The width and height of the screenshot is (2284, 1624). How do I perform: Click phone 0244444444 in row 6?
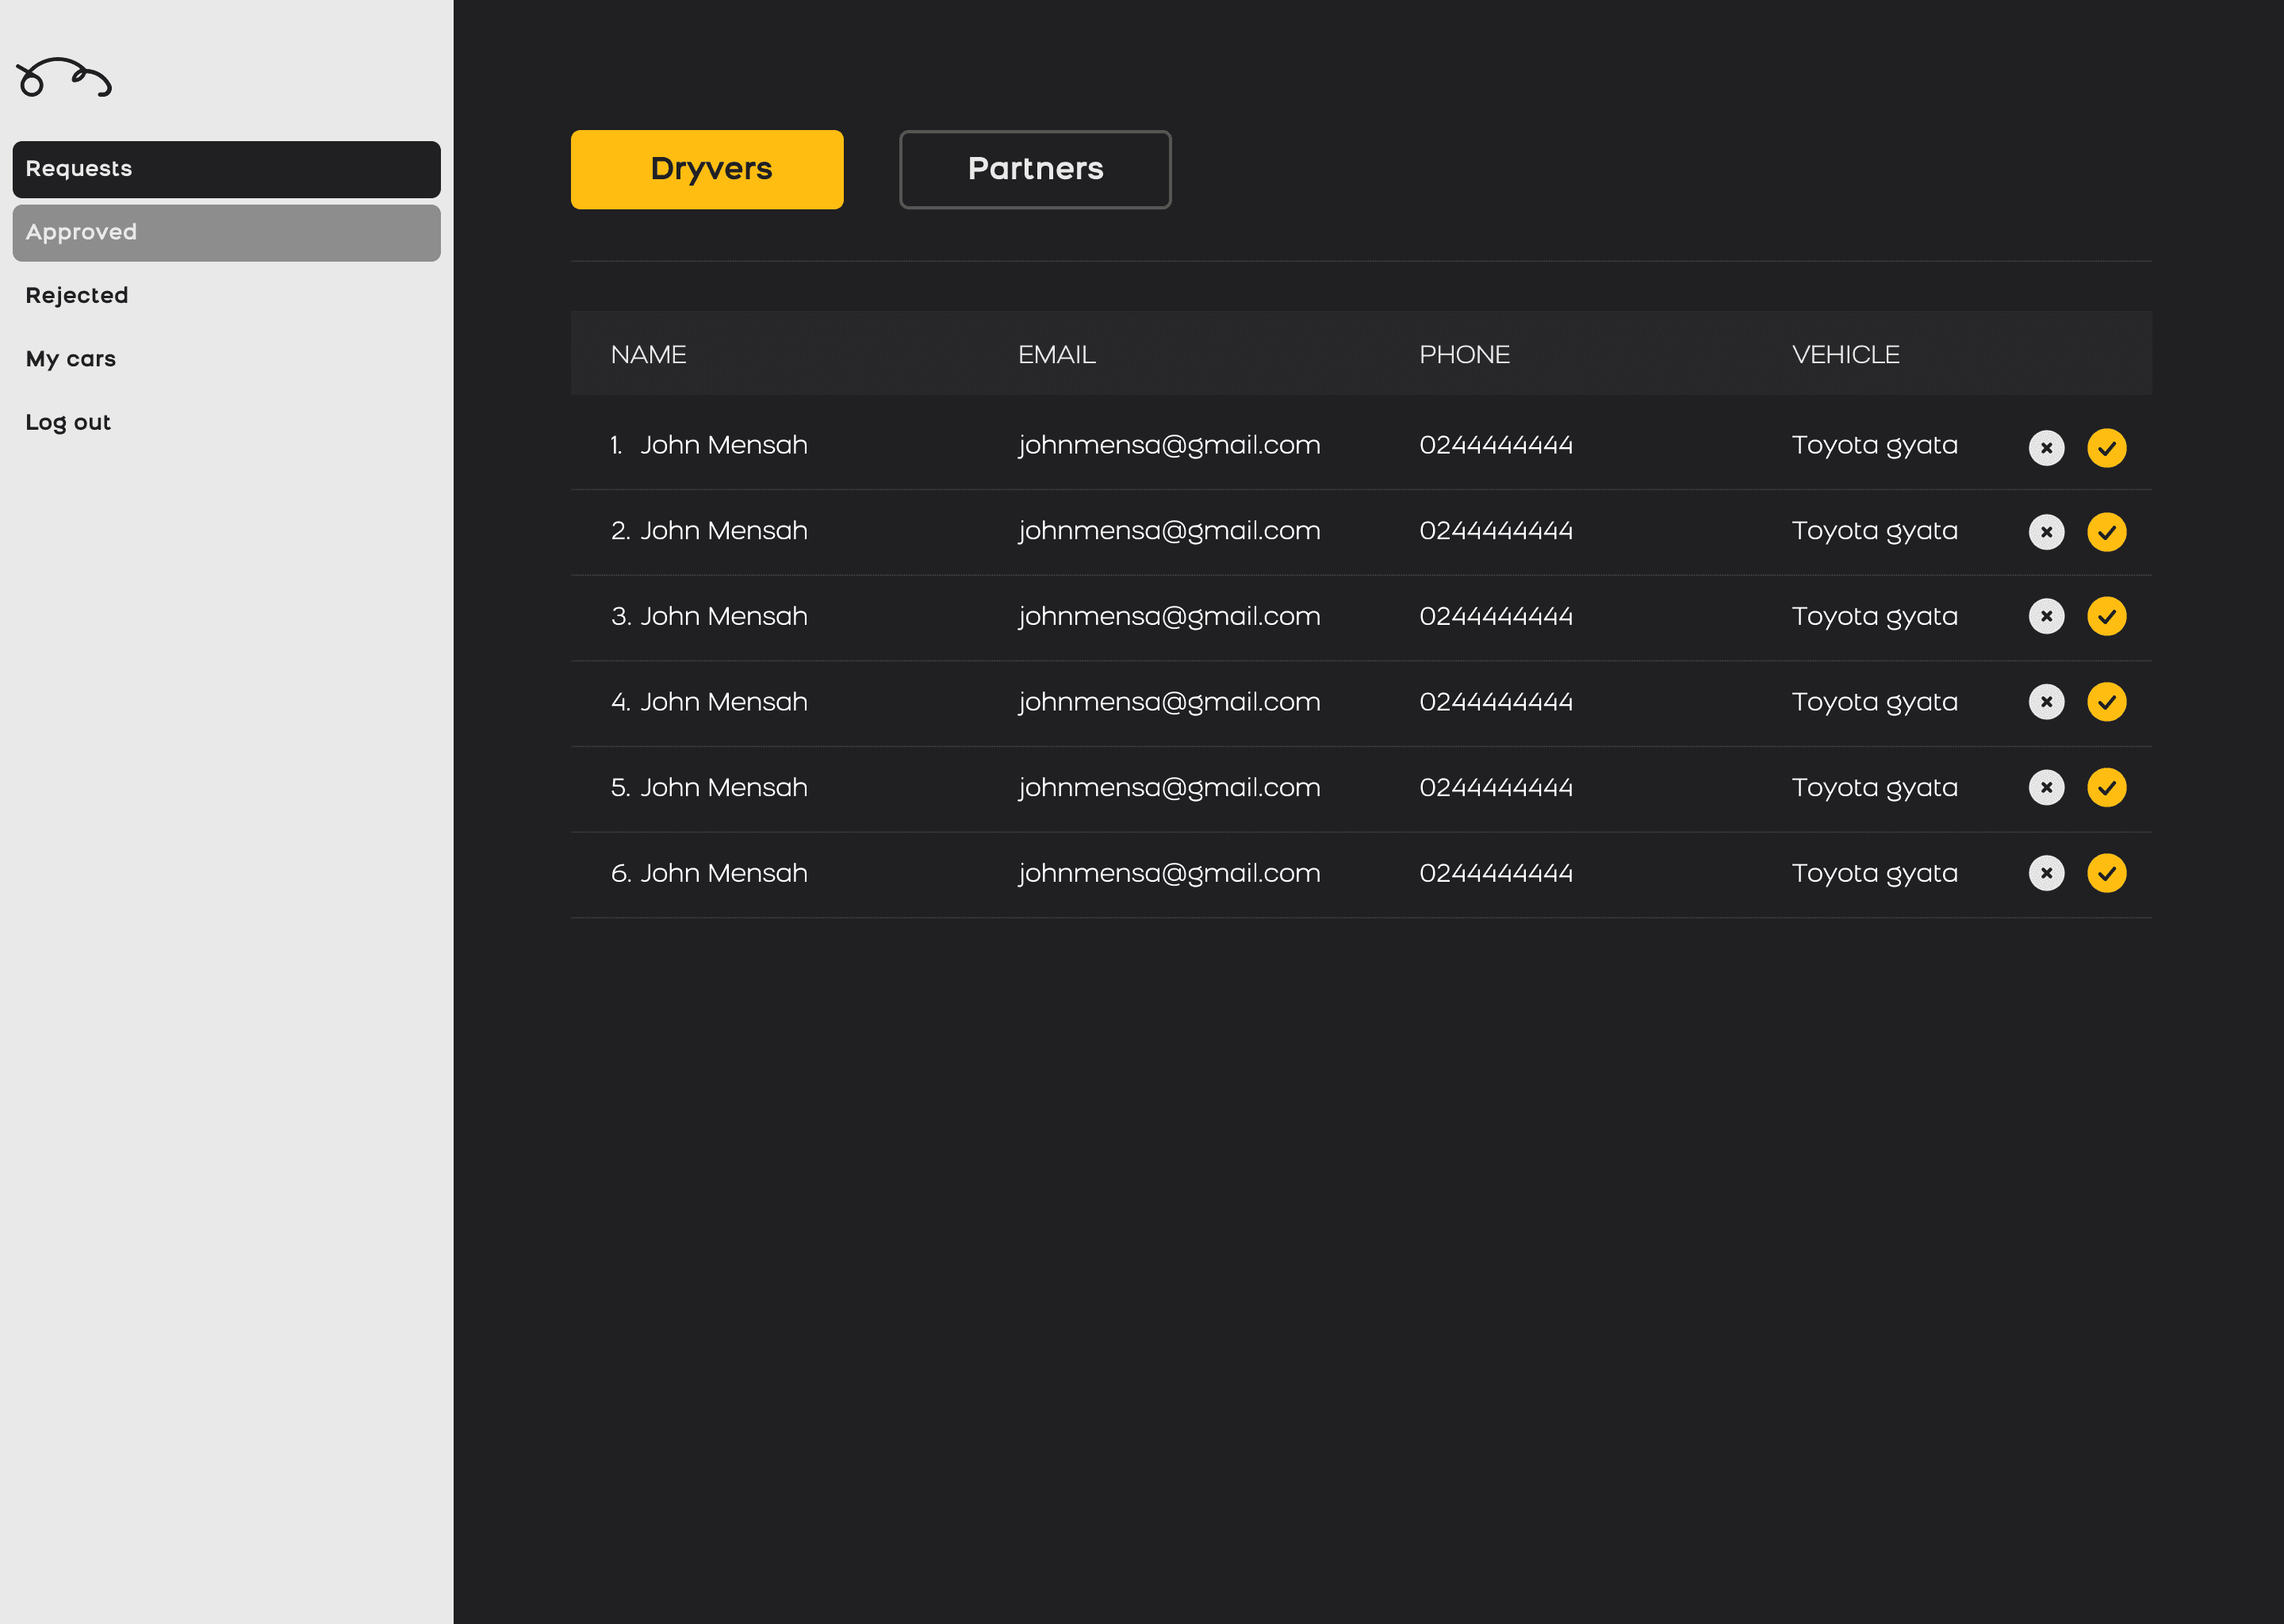[x=1496, y=874]
